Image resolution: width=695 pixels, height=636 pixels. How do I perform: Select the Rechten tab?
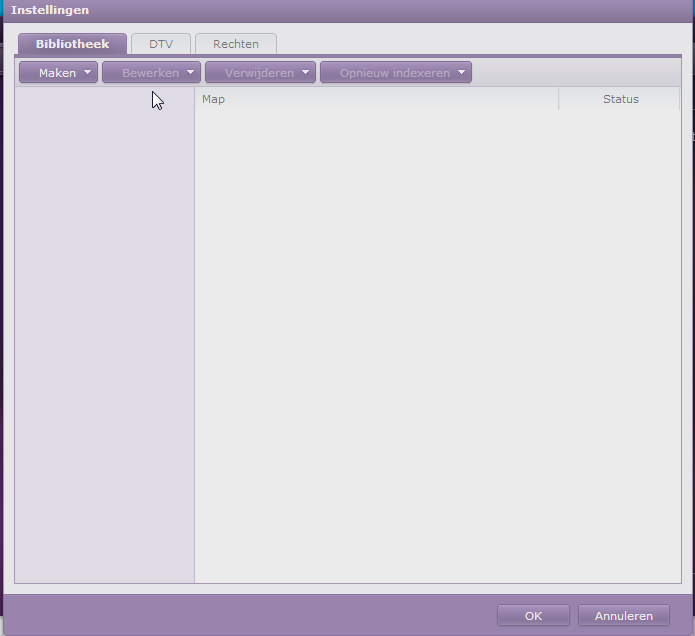[236, 44]
